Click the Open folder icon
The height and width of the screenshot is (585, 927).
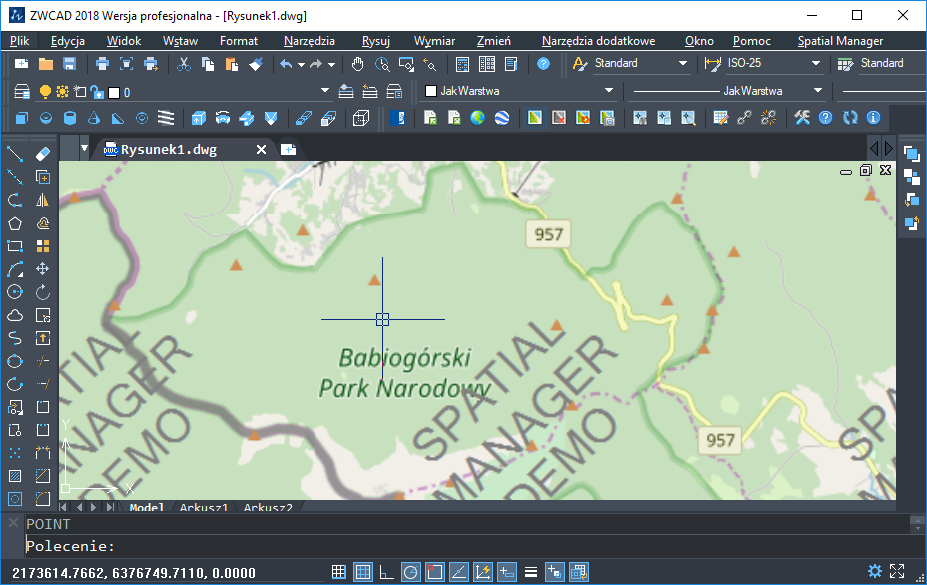click(x=46, y=64)
